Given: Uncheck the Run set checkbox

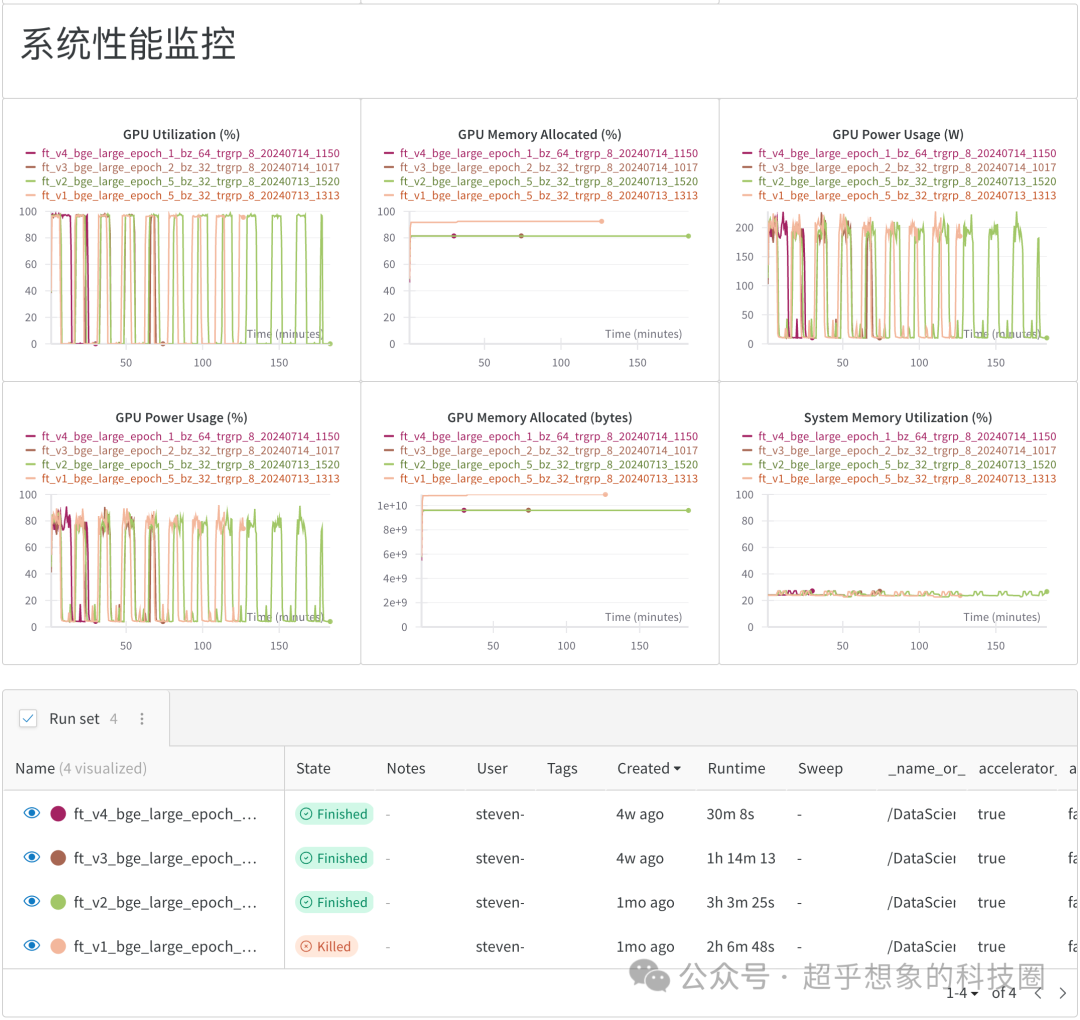Looking at the screenshot, I should (x=28, y=717).
